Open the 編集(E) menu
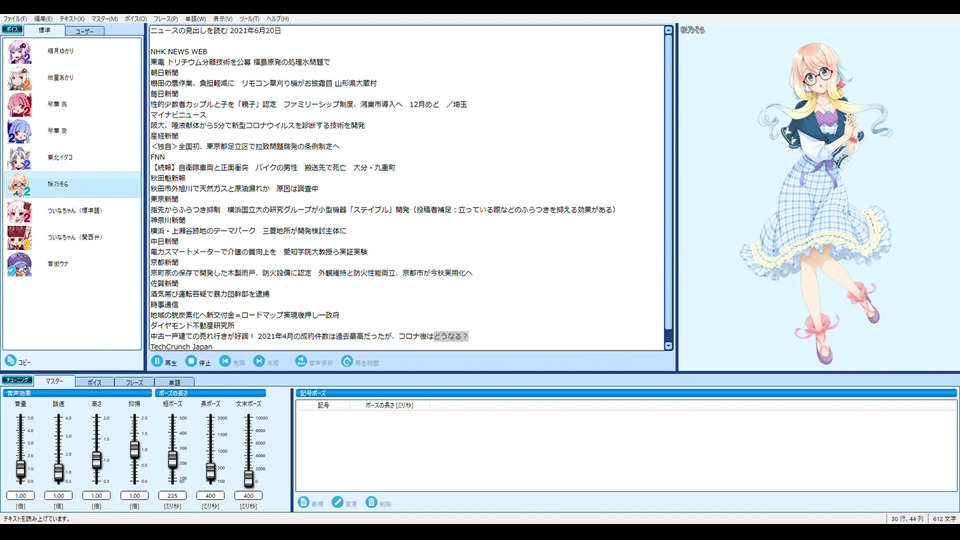The height and width of the screenshot is (540, 960). tap(43, 19)
